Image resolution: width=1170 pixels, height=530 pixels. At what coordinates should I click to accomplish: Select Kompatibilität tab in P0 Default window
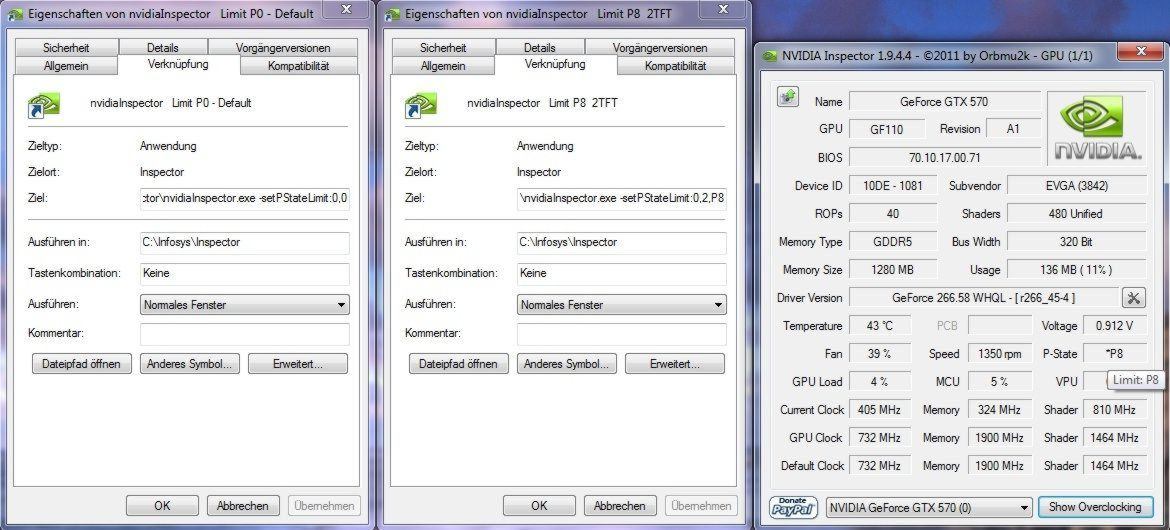click(298, 66)
